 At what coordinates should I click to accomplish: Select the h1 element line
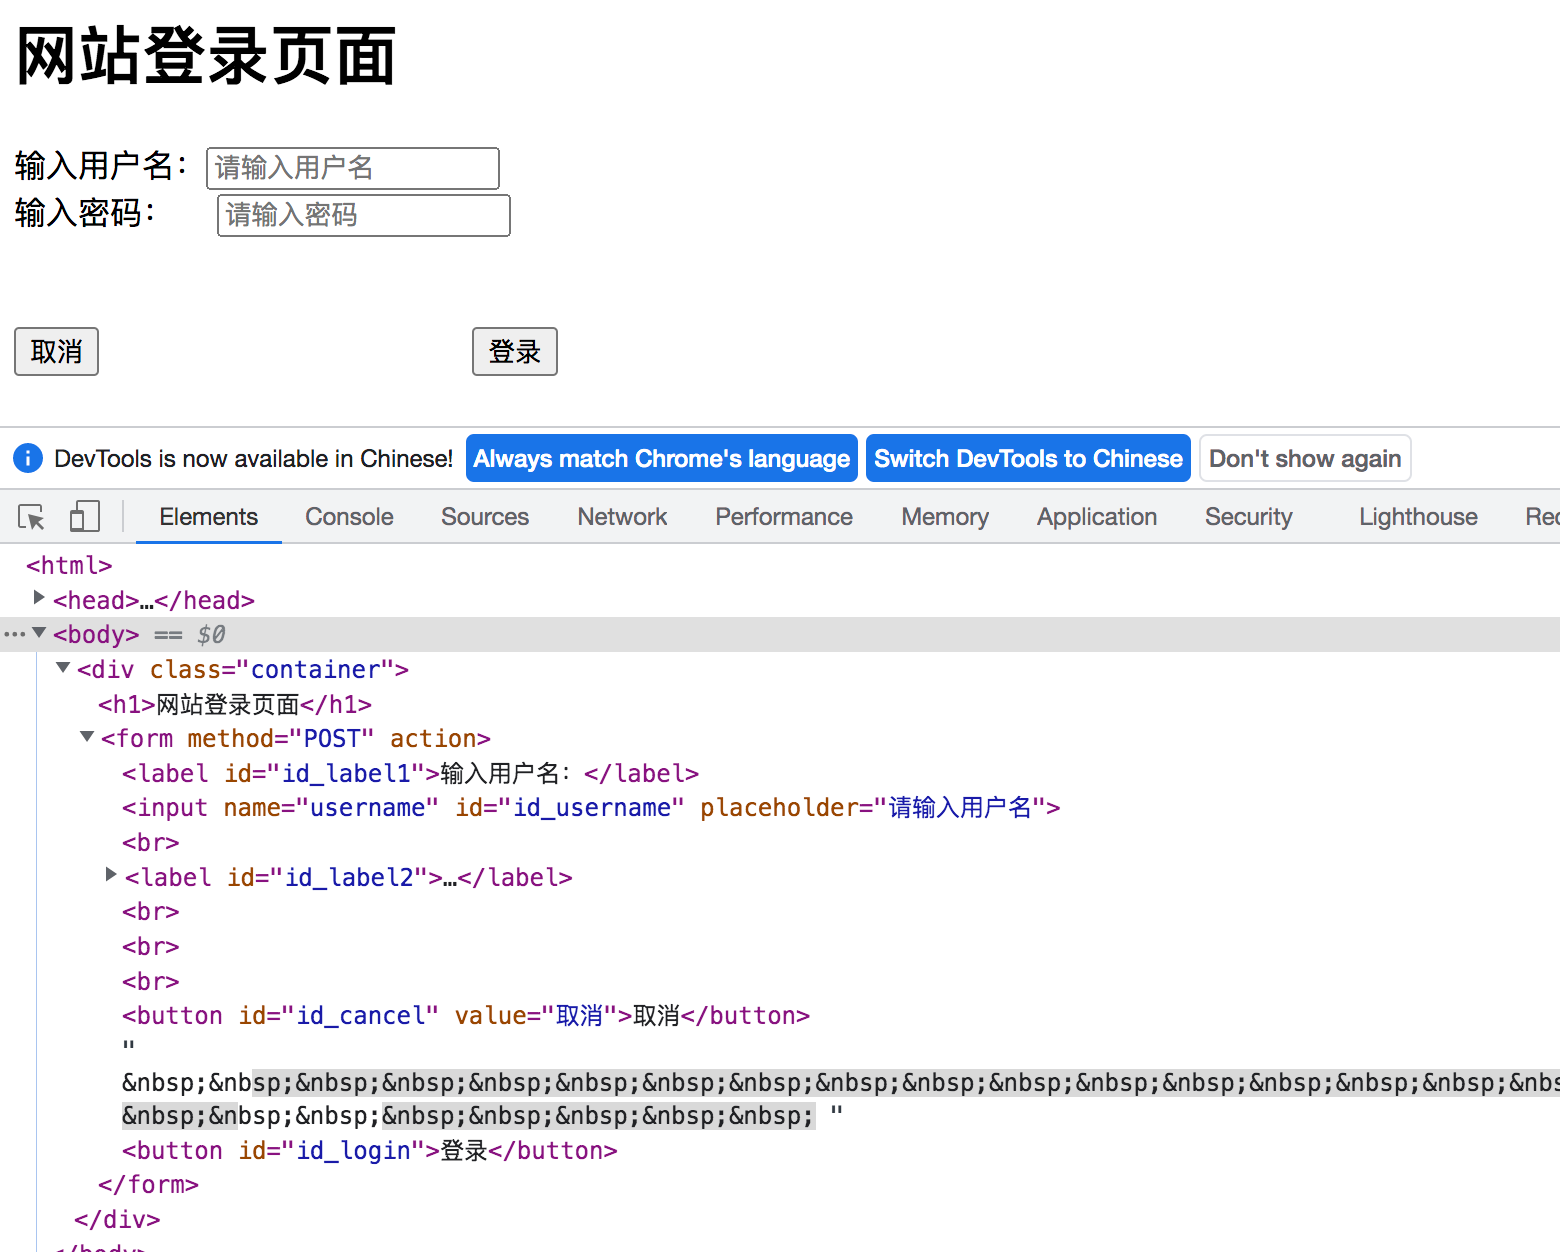coord(235,704)
